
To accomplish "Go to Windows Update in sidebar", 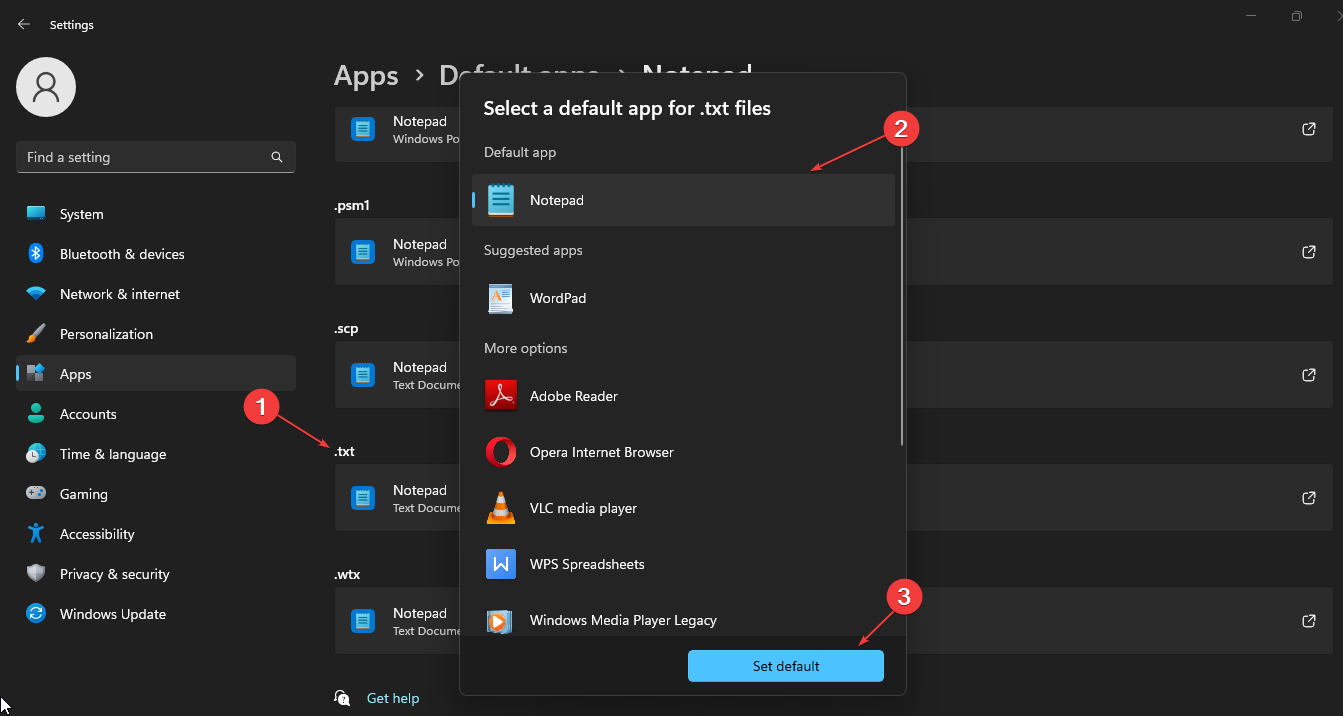I will (112, 614).
